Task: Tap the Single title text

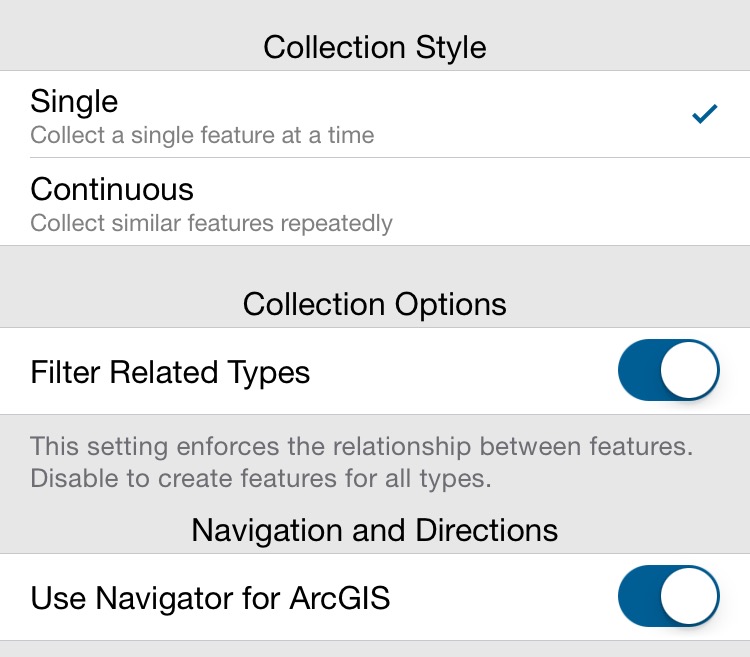Action: pos(74,102)
